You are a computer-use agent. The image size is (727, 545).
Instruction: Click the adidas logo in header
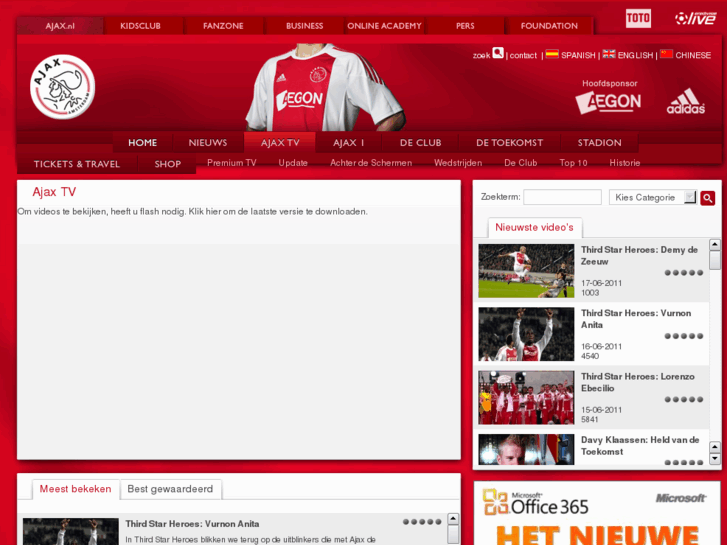686,101
